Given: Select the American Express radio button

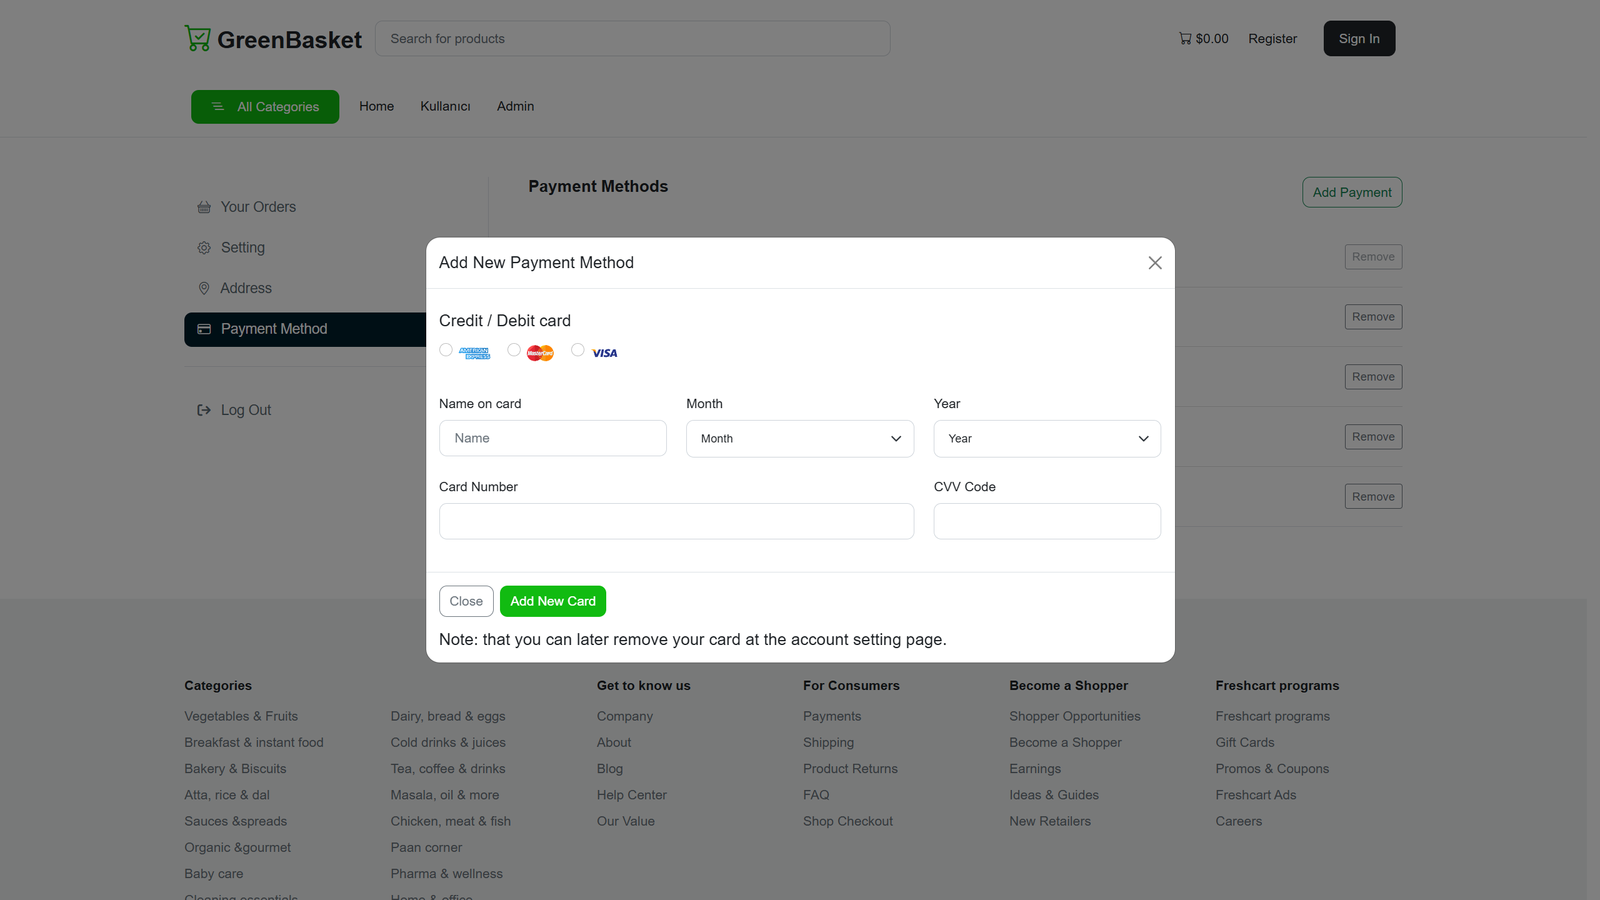Looking at the screenshot, I should [x=446, y=350].
